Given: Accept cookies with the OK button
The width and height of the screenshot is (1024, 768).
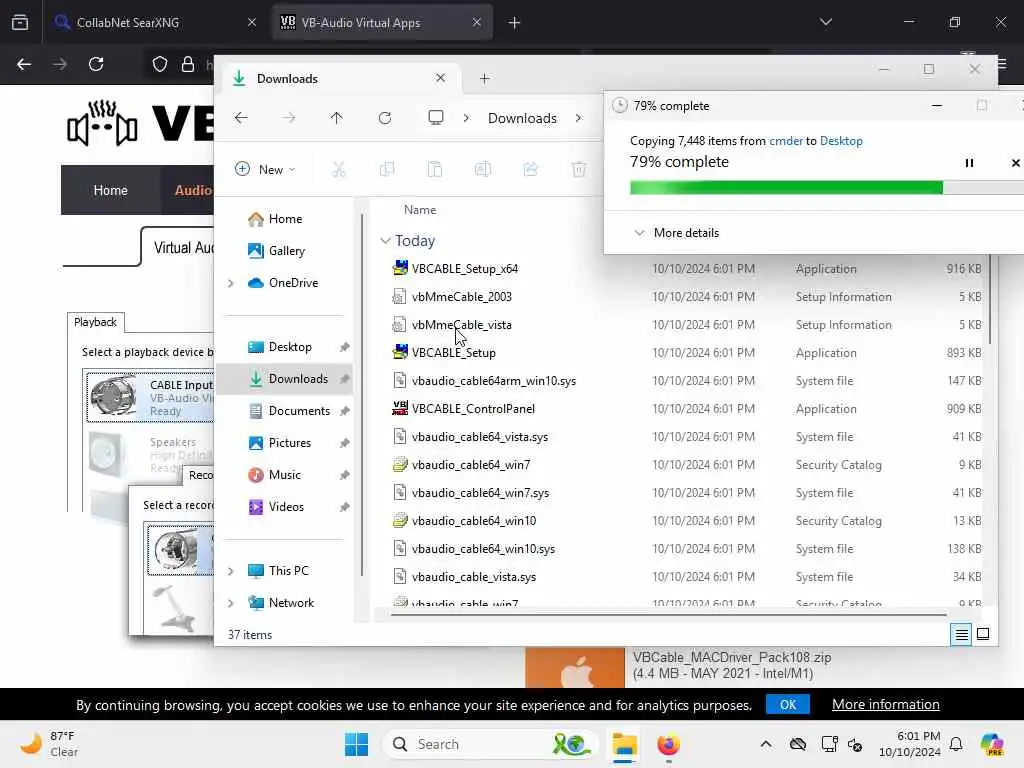Looking at the screenshot, I should pyautogui.click(x=788, y=705).
